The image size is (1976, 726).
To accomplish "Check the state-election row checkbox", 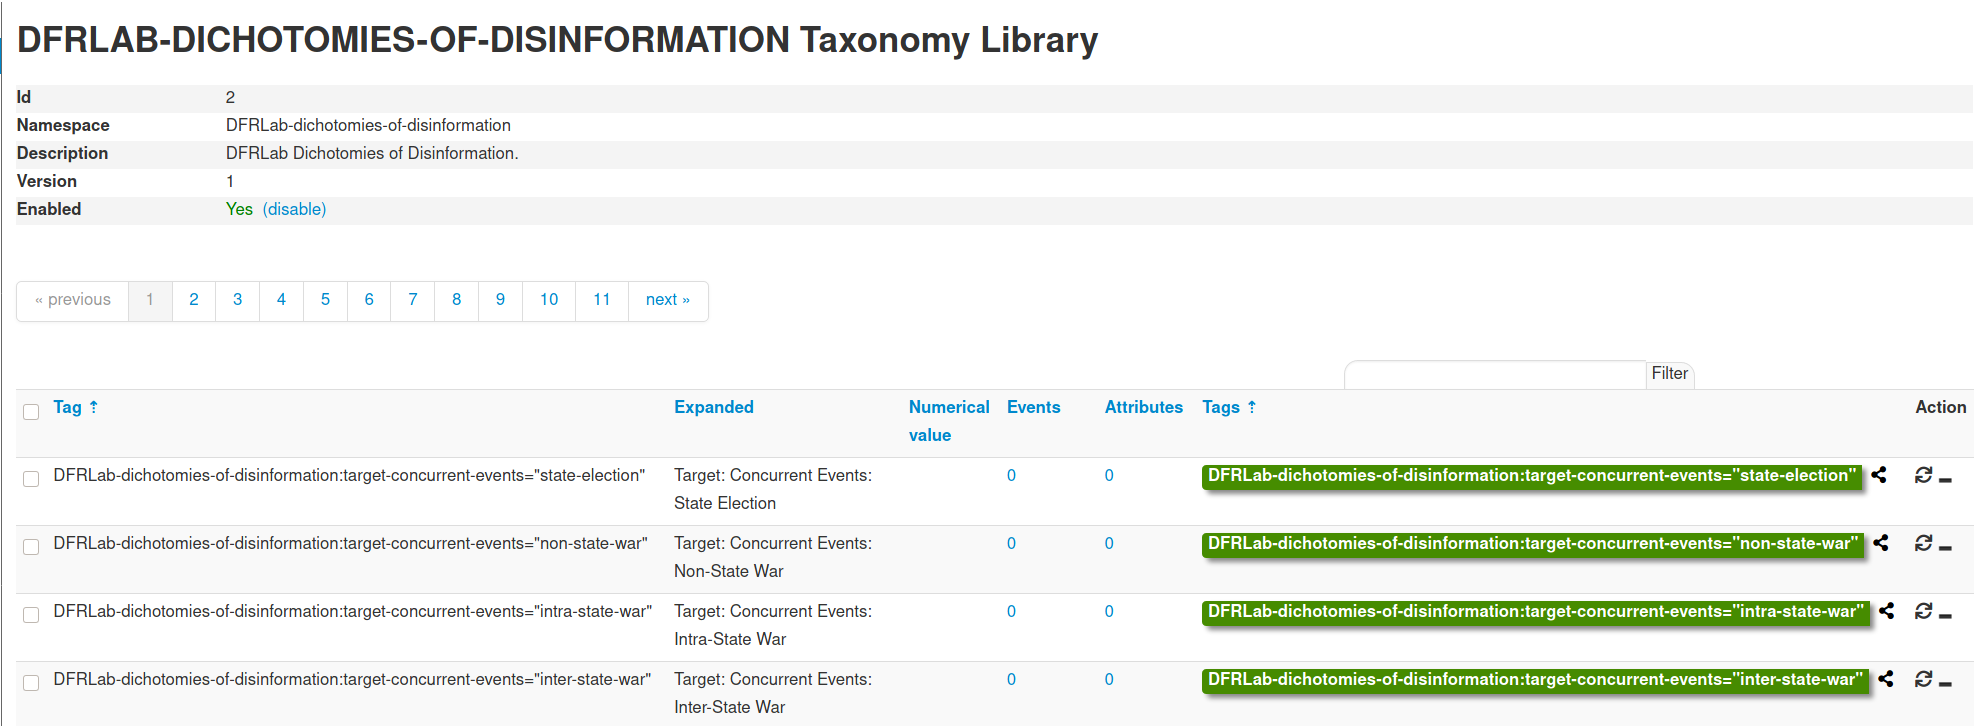I will point(31,479).
